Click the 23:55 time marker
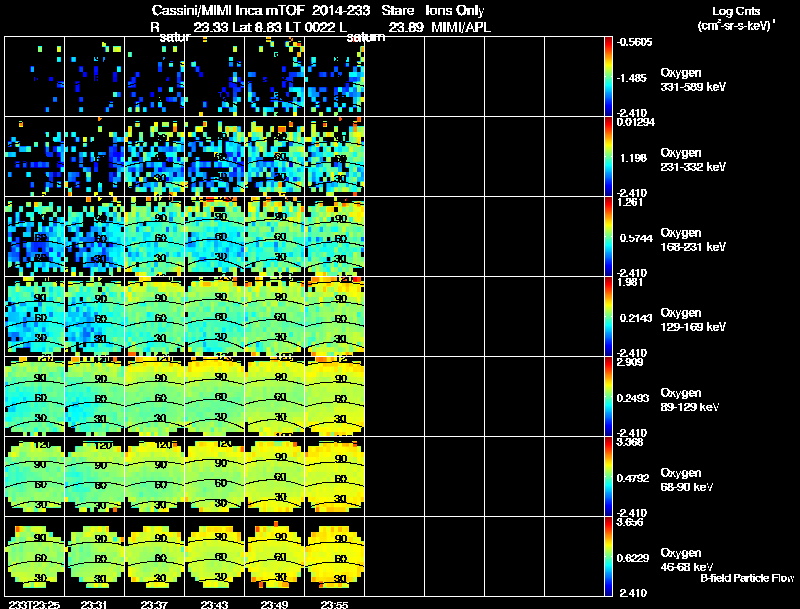 334,604
